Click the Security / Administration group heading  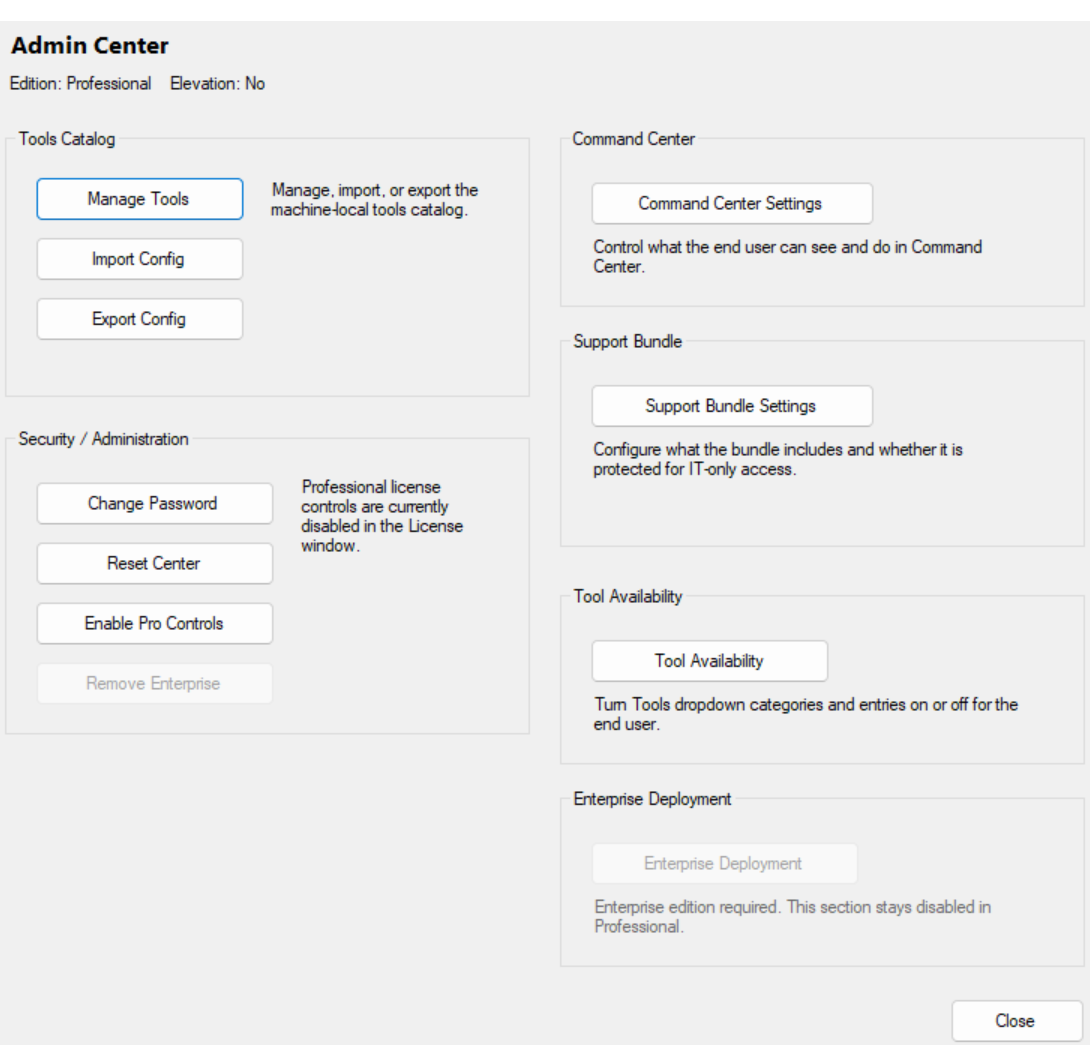pos(103,439)
